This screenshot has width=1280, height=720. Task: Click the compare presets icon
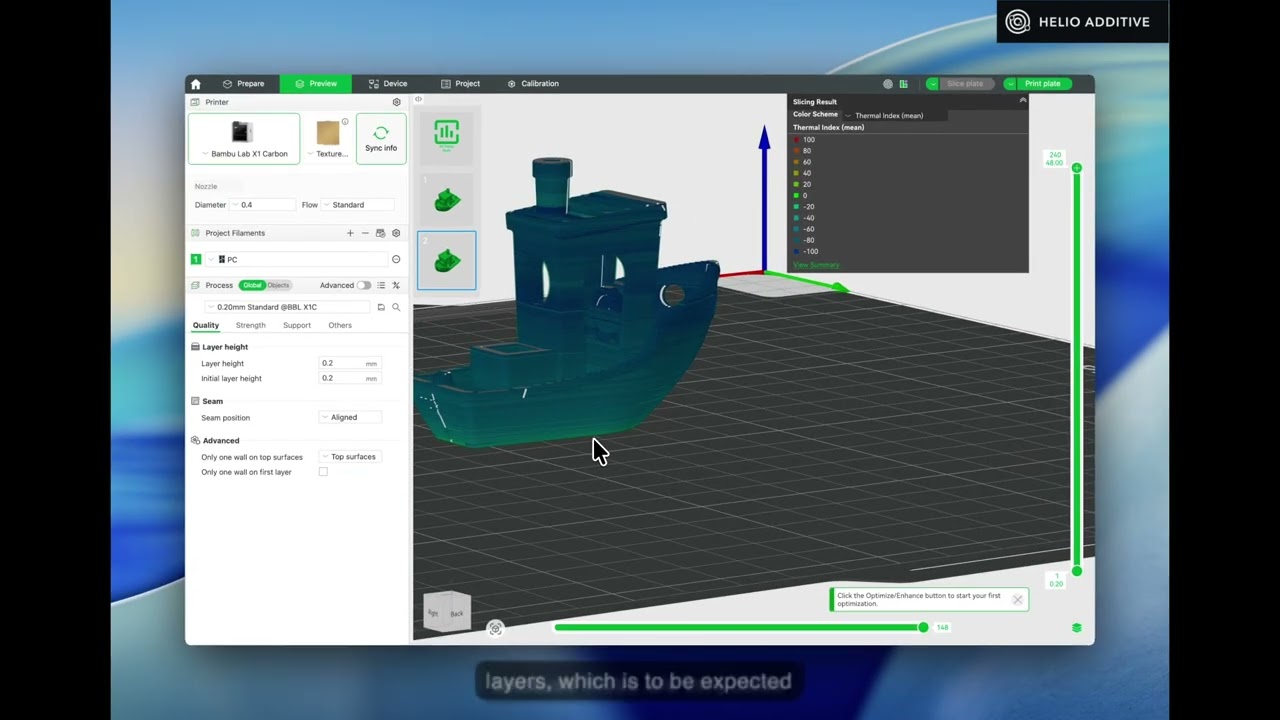click(396, 285)
